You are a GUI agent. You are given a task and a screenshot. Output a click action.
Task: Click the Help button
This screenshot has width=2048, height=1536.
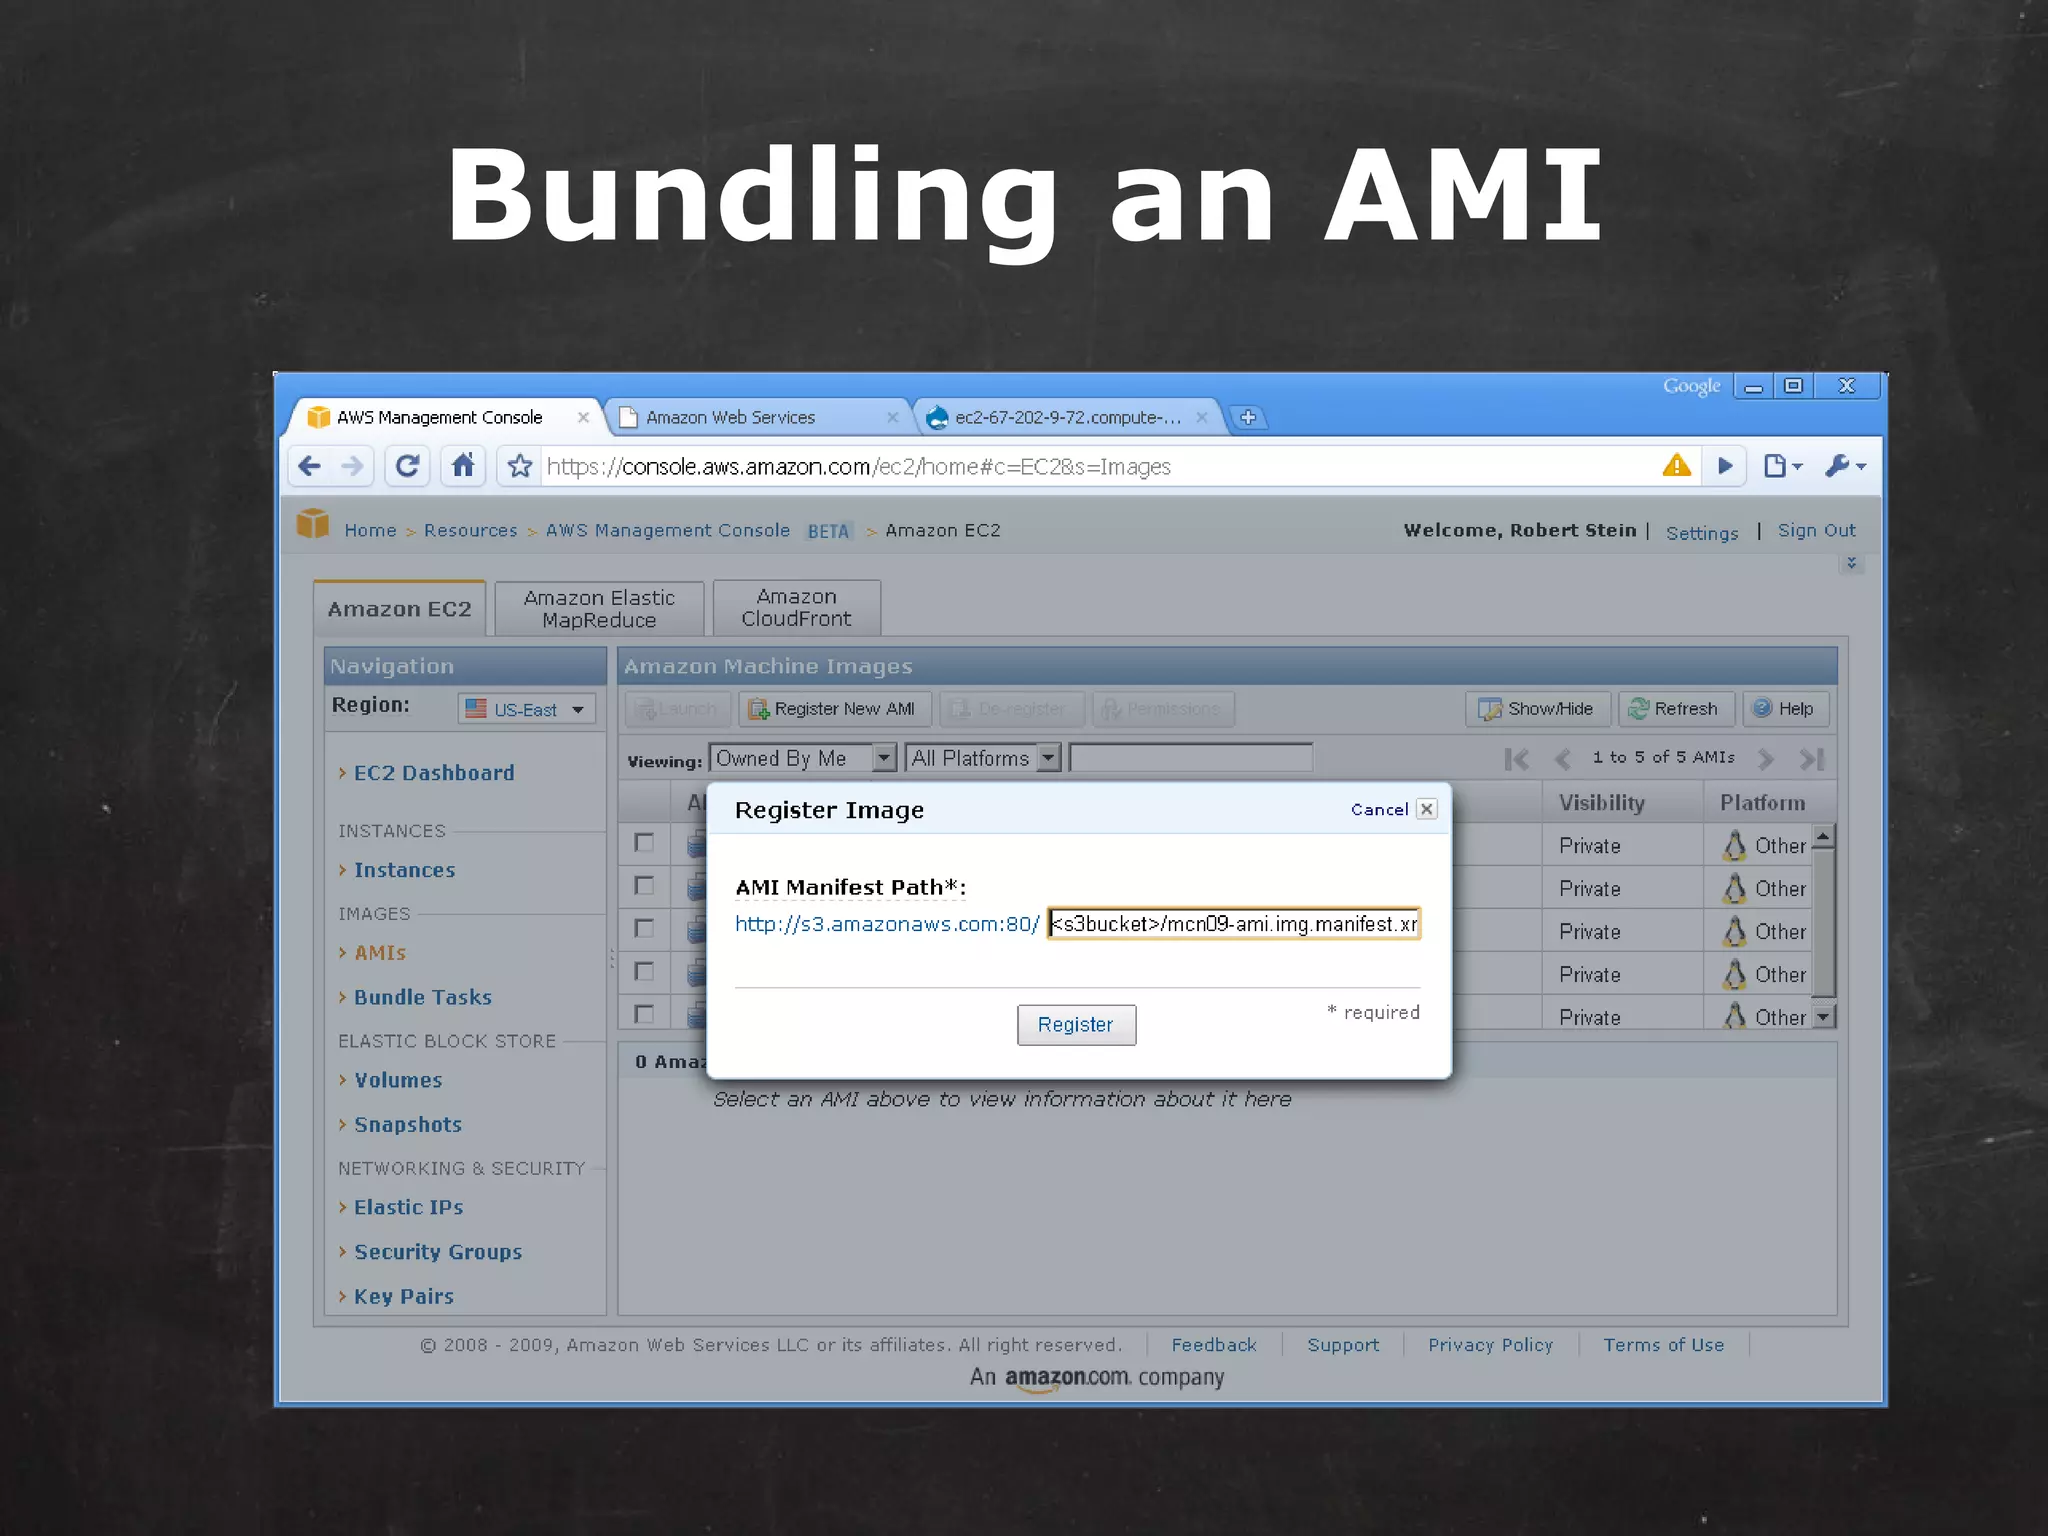[x=1785, y=709]
